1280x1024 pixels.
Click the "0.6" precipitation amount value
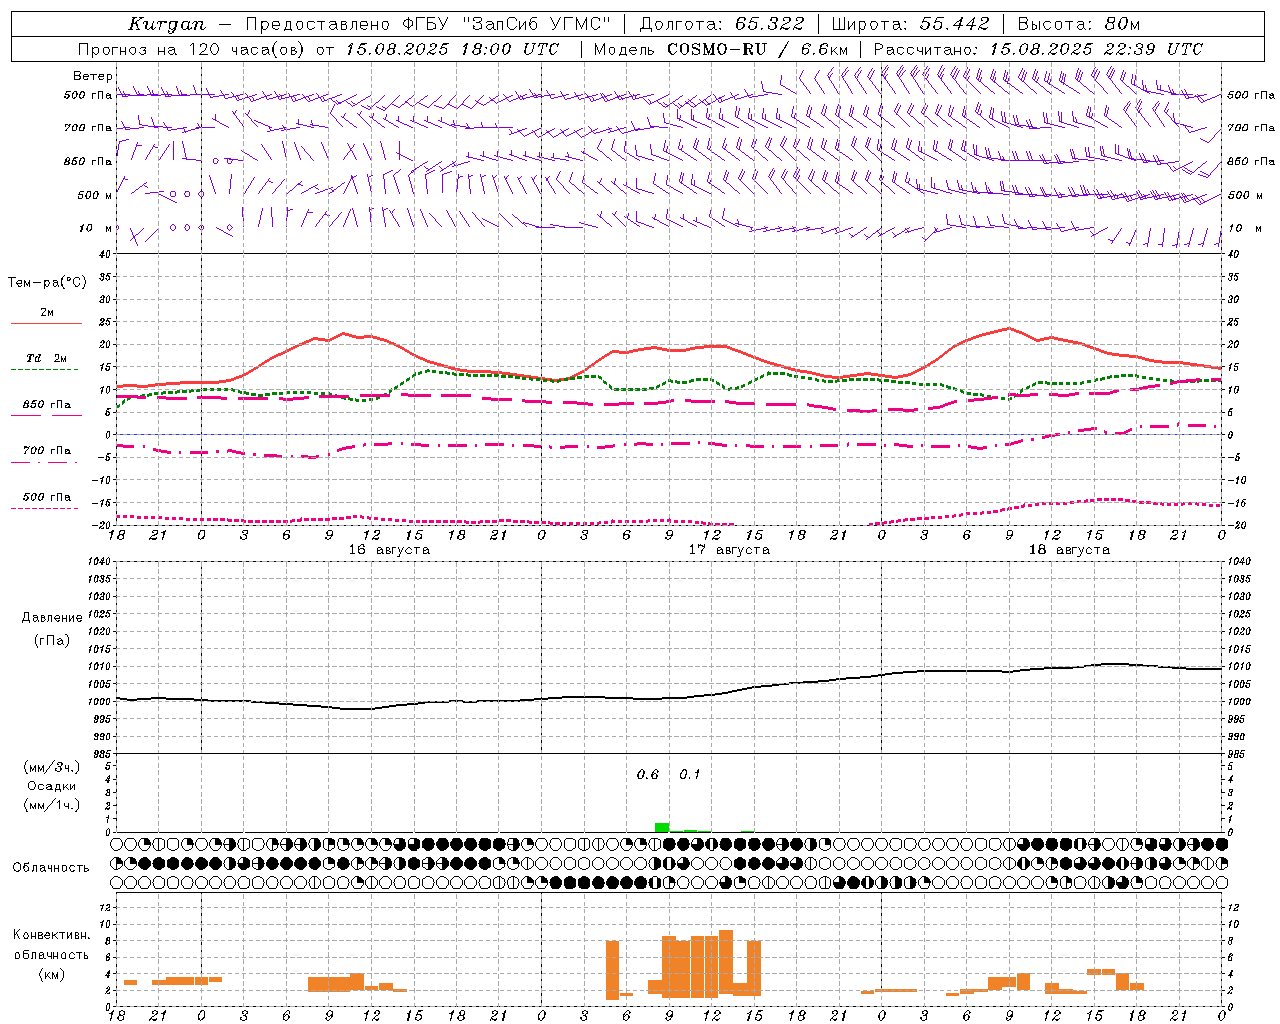tap(648, 775)
